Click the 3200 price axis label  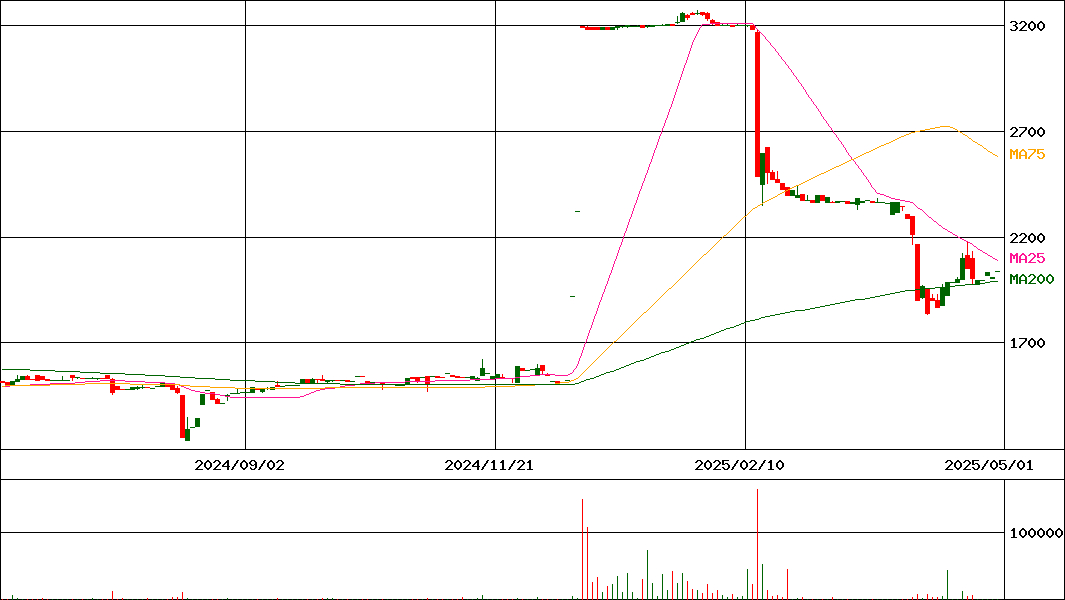(x=1027, y=26)
